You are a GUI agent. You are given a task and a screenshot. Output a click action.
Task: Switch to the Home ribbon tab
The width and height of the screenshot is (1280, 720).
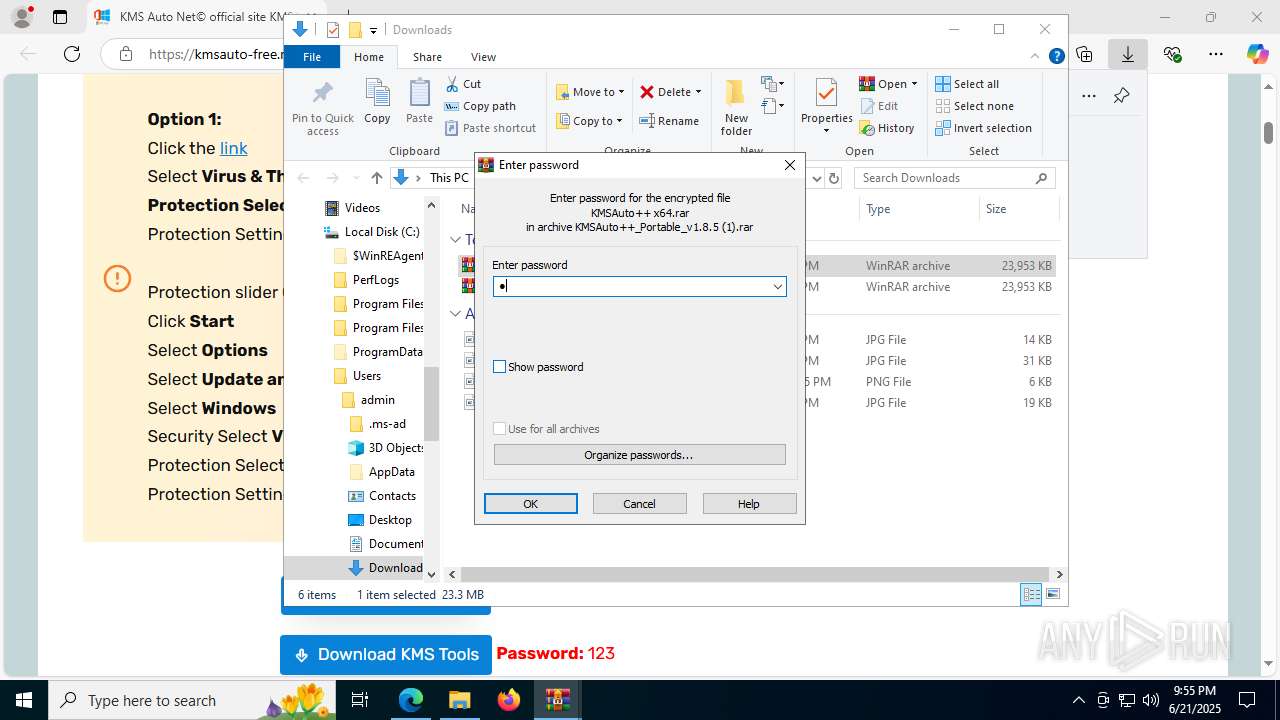point(368,57)
